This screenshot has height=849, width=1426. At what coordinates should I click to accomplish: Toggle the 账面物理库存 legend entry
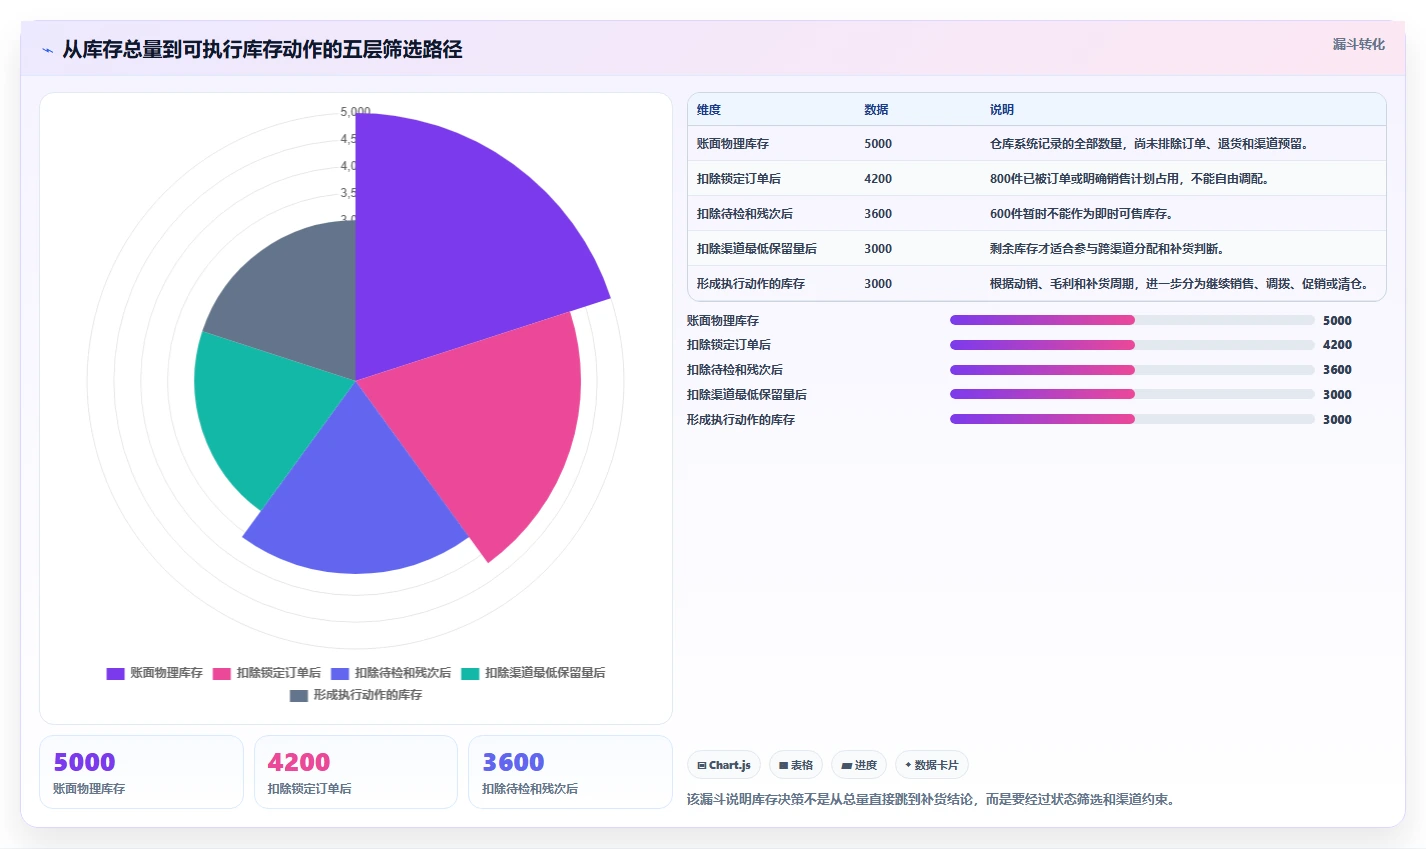(155, 673)
